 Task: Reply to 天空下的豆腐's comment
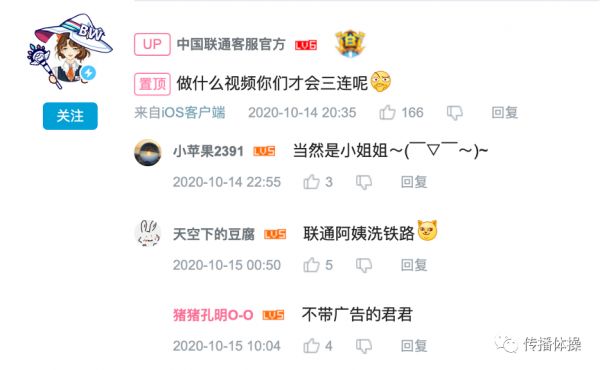[x=414, y=265]
